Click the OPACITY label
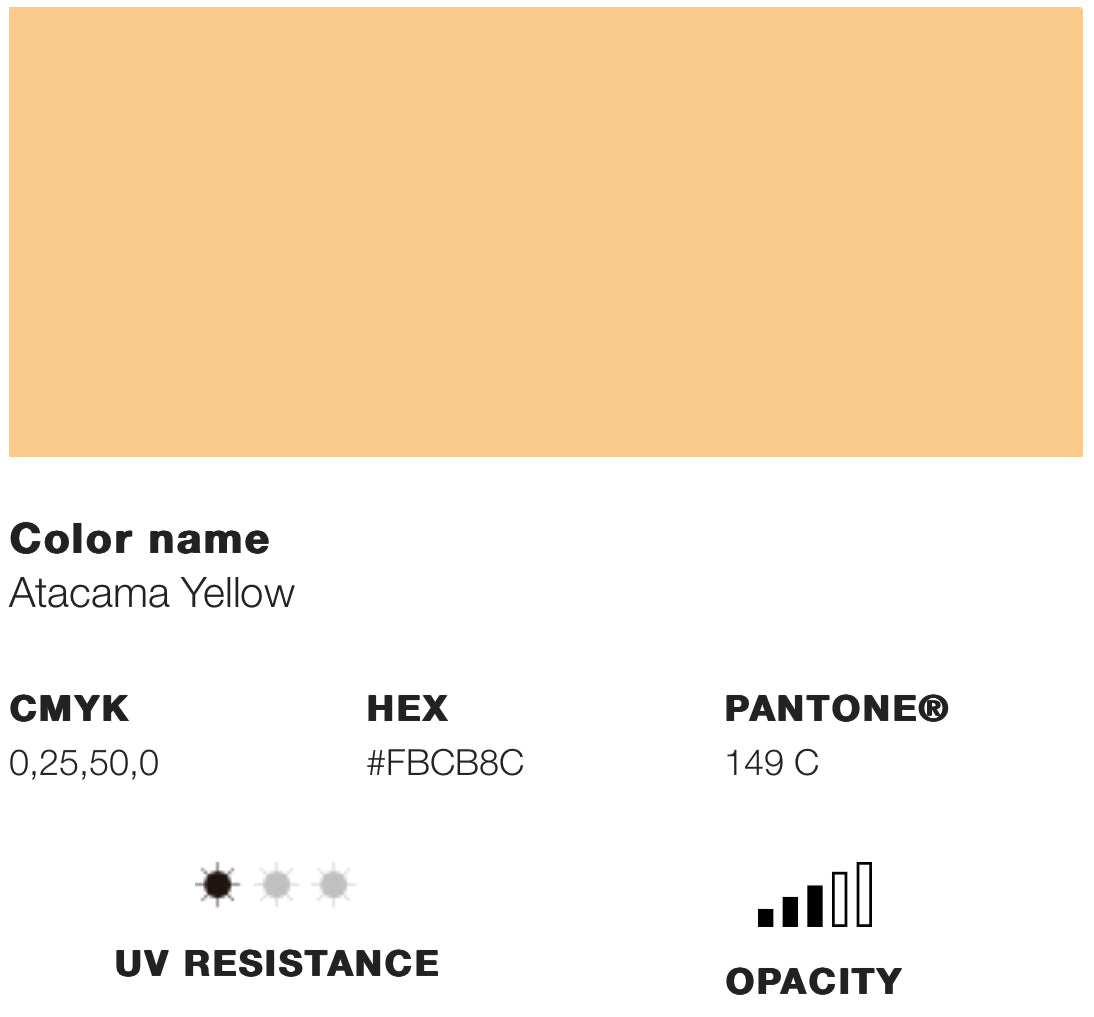 click(813, 981)
